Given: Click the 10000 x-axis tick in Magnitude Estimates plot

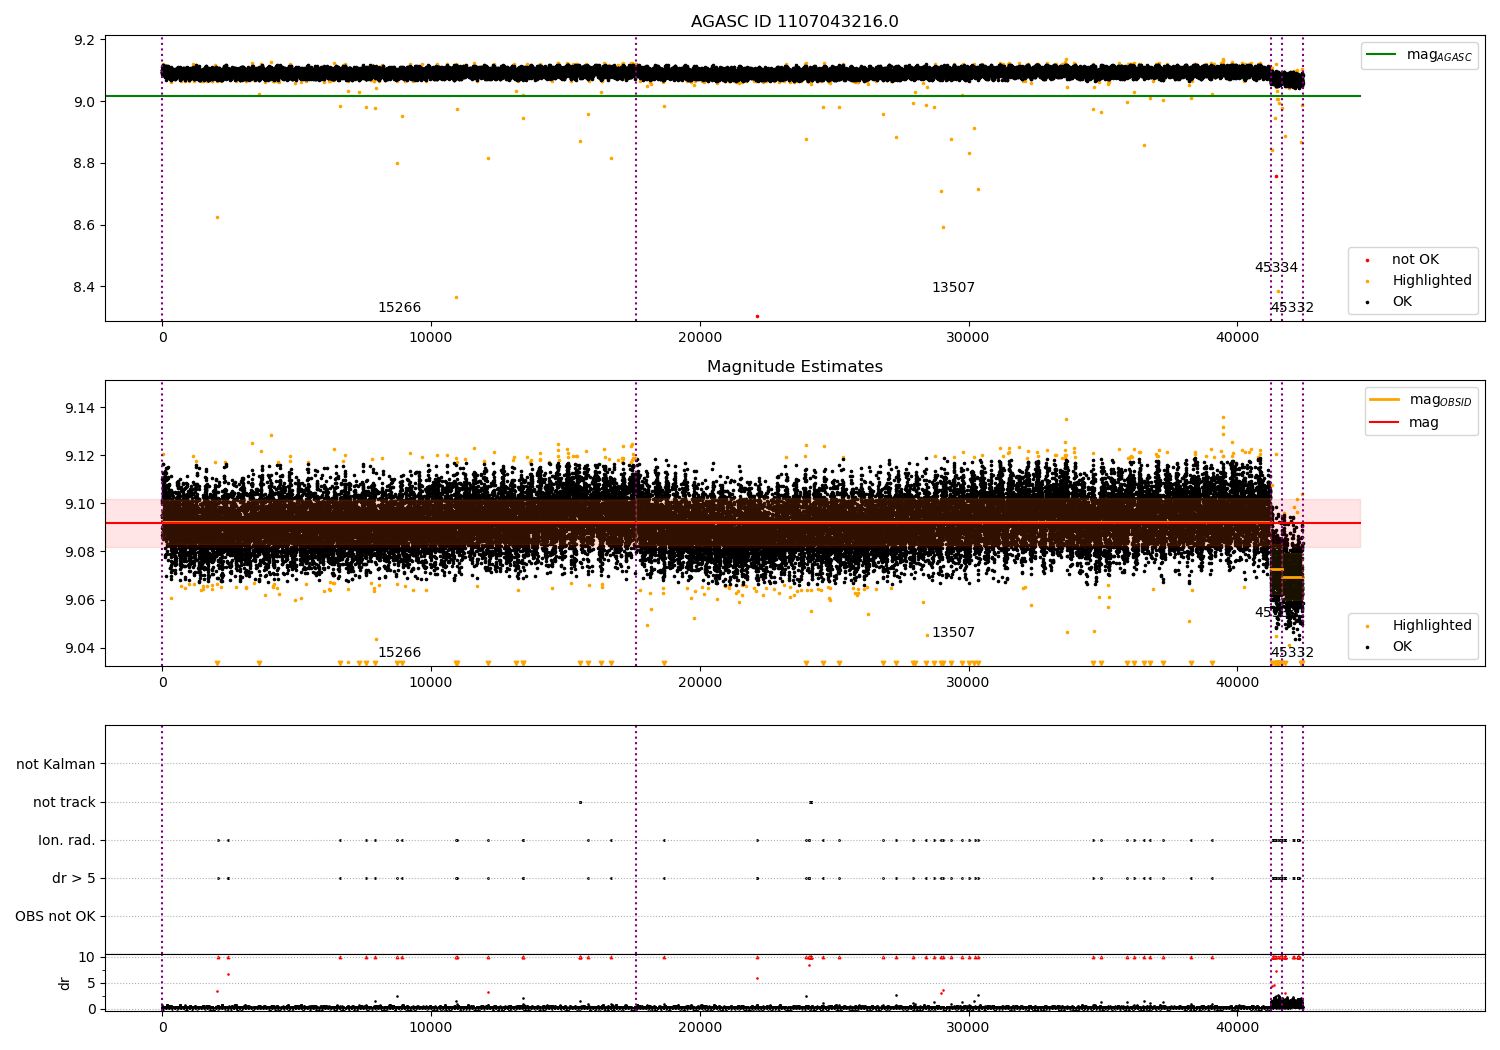Looking at the screenshot, I should coord(431,683).
